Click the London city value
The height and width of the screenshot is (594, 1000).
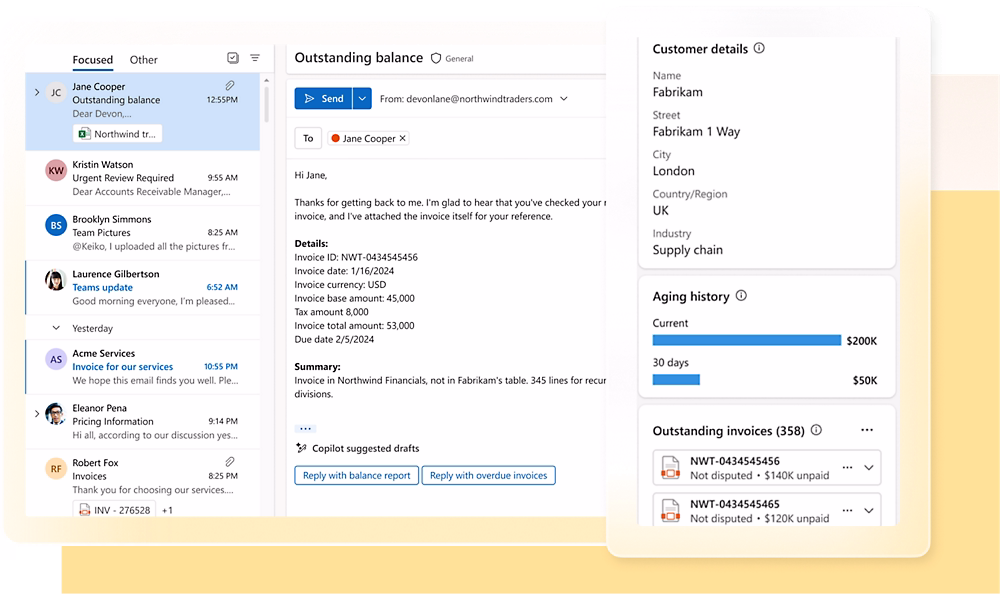point(673,171)
